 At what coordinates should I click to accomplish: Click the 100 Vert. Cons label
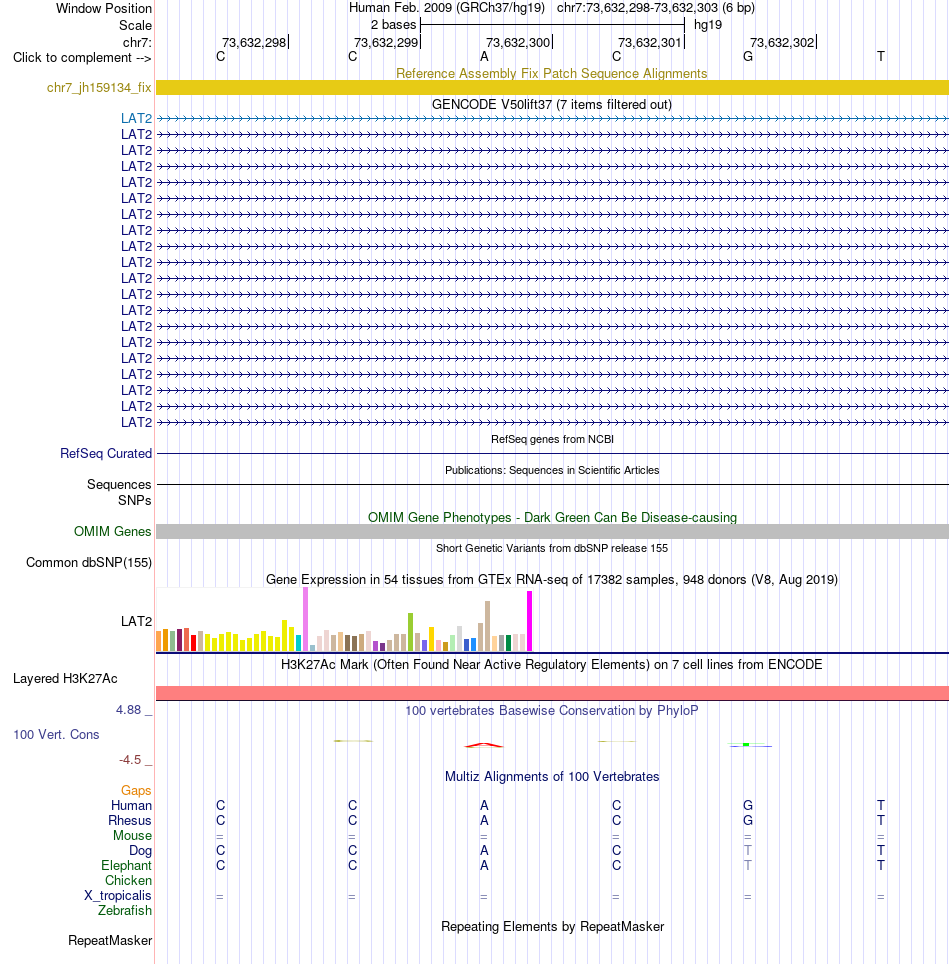56,734
